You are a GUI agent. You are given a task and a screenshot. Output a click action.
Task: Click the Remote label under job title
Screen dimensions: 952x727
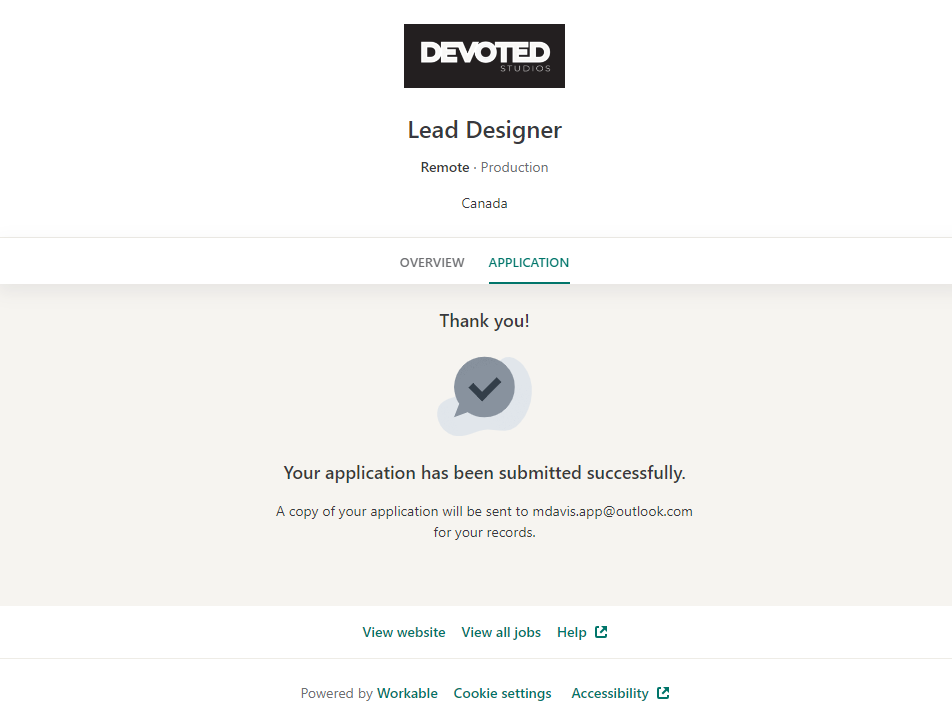[x=444, y=167]
